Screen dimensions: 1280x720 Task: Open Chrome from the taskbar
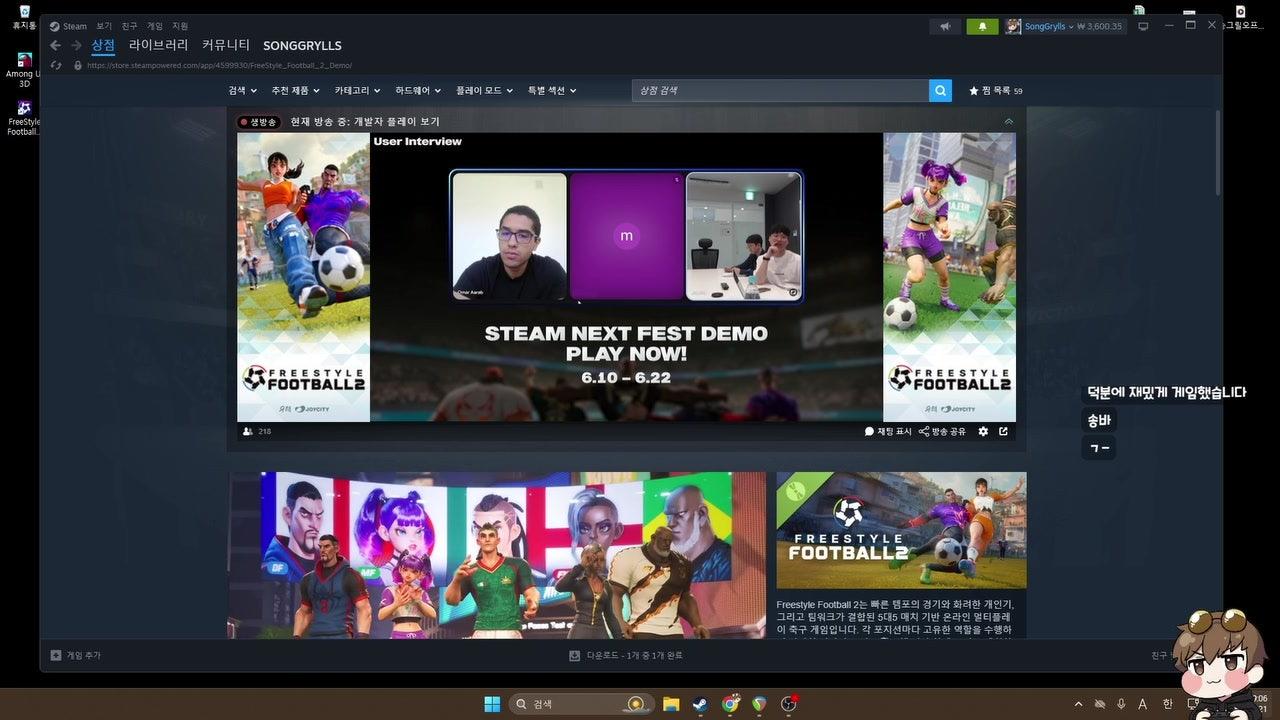[730, 704]
